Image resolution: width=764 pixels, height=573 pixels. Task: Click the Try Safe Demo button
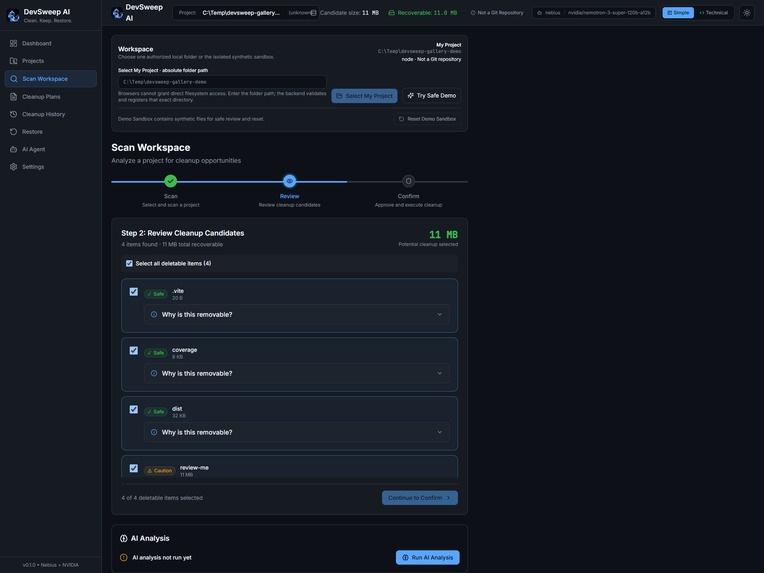tap(432, 96)
